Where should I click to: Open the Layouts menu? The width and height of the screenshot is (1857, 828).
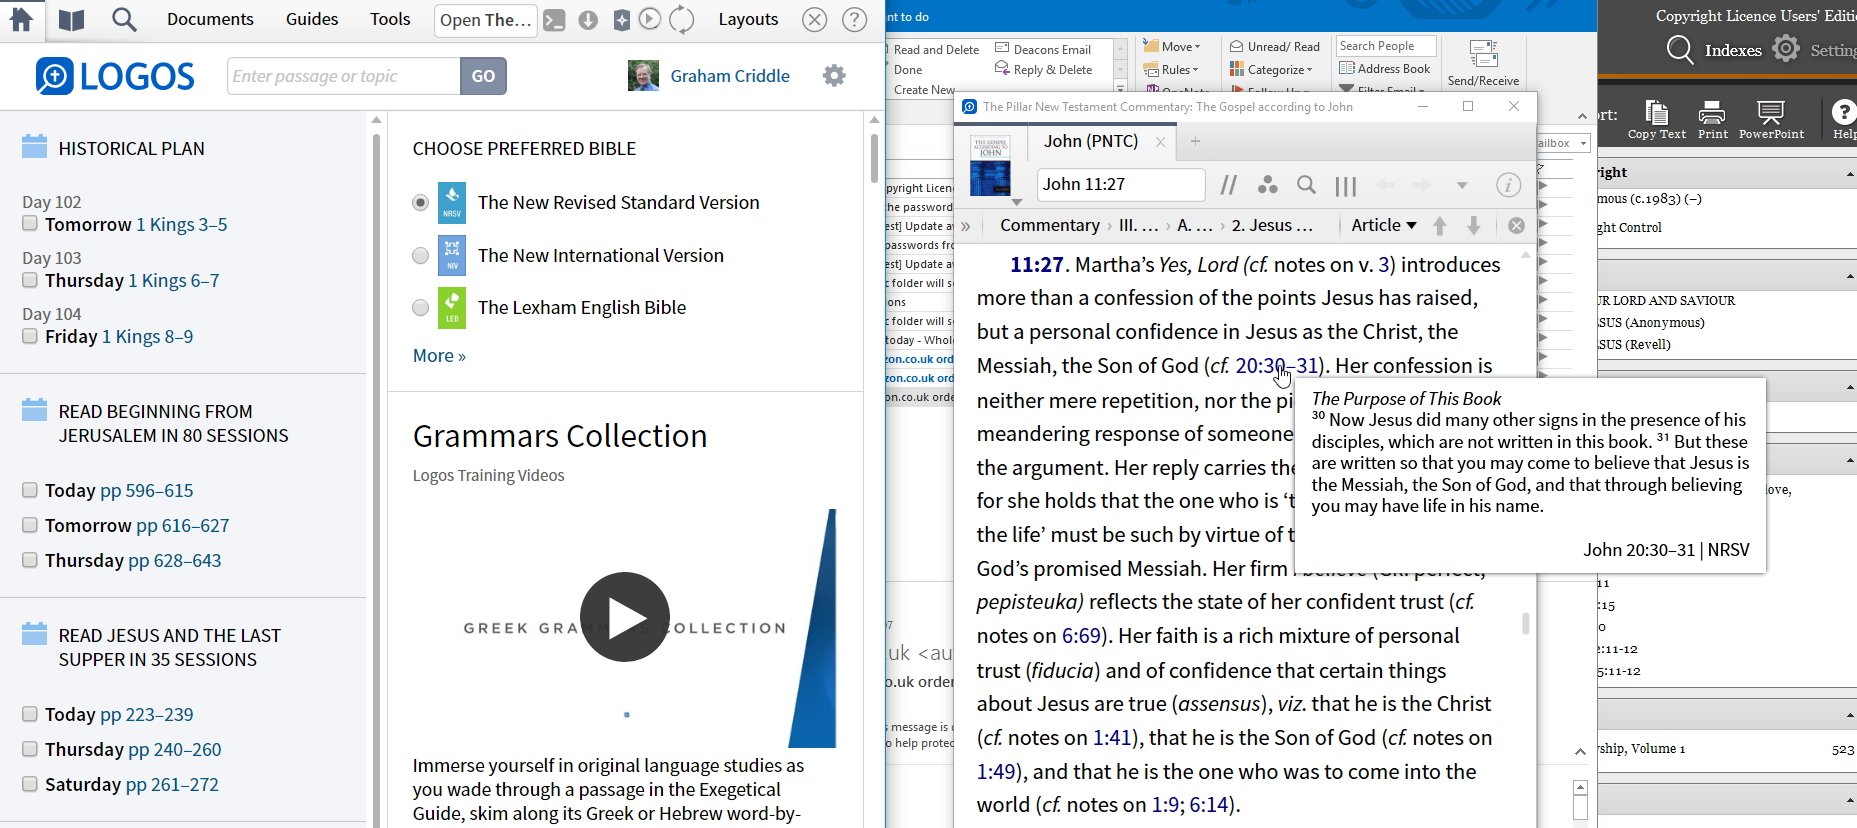(748, 19)
